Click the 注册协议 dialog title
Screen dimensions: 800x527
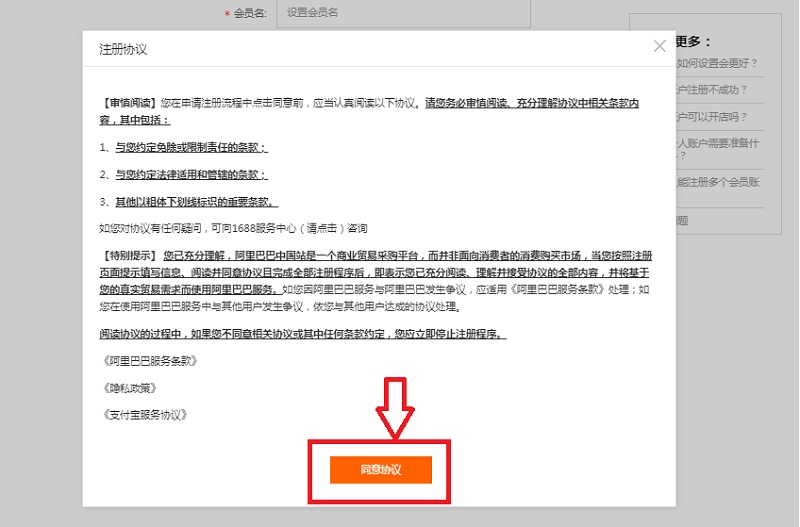(x=123, y=48)
